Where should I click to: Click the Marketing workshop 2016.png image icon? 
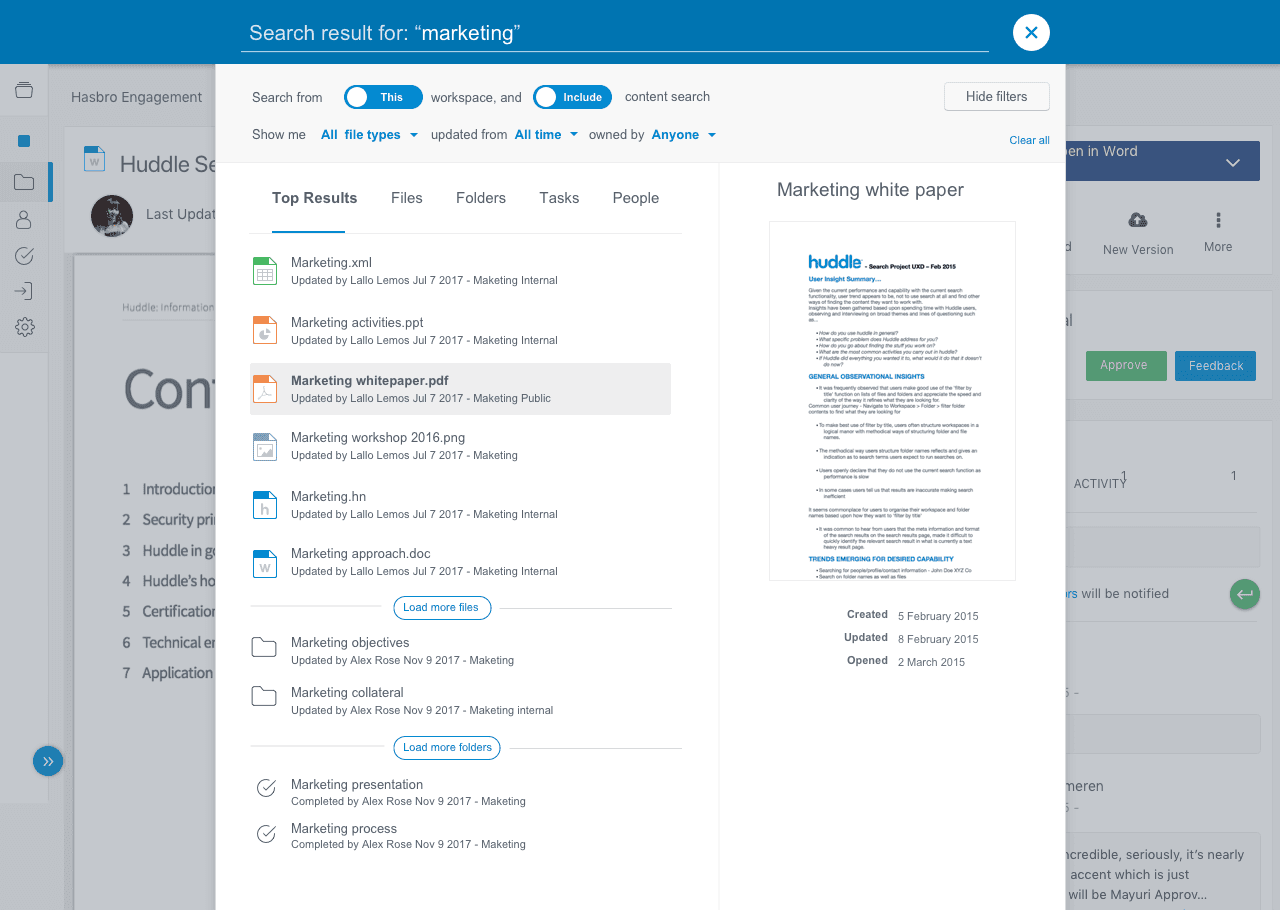[x=264, y=446]
